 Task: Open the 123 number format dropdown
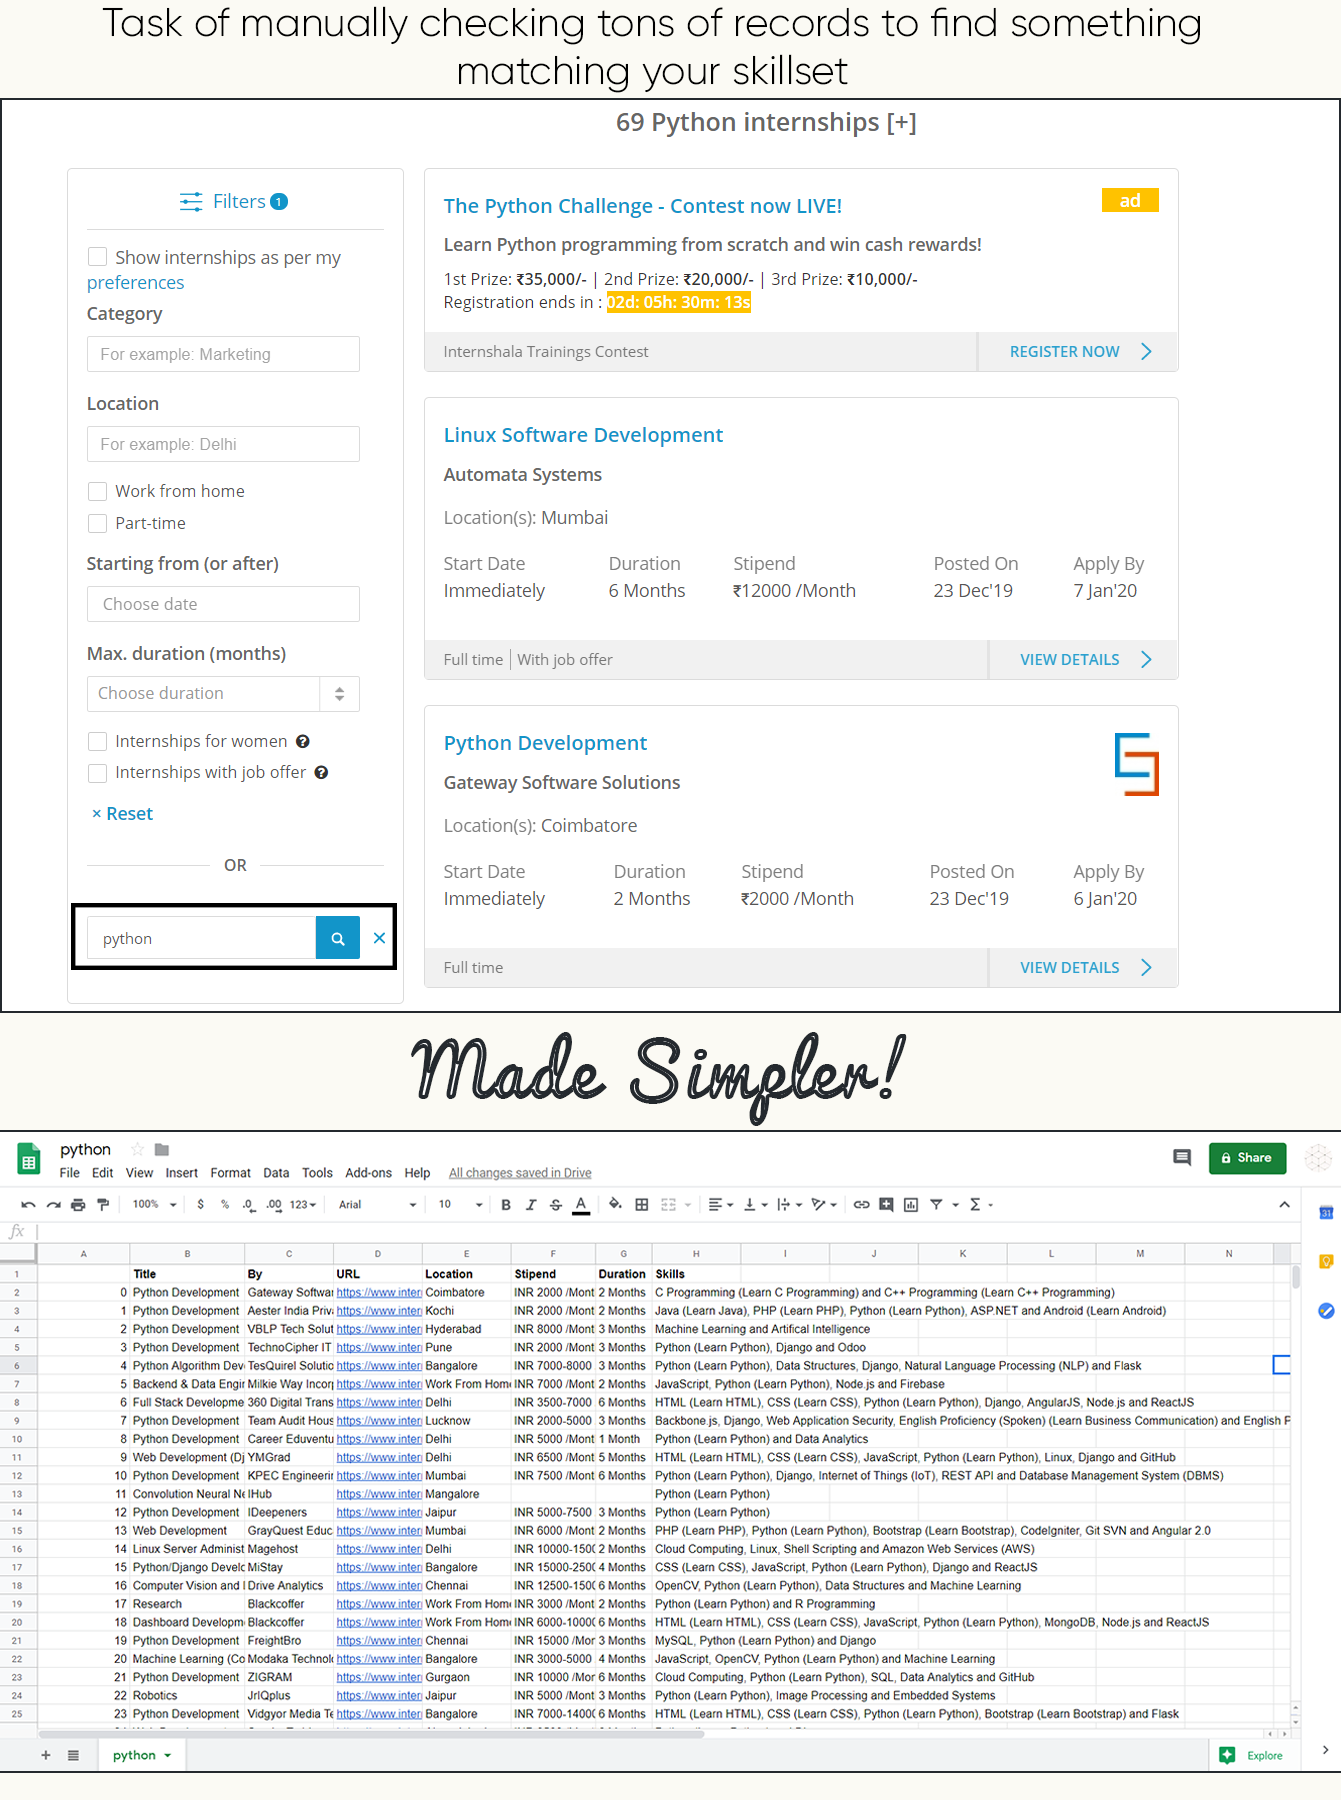tap(303, 1205)
